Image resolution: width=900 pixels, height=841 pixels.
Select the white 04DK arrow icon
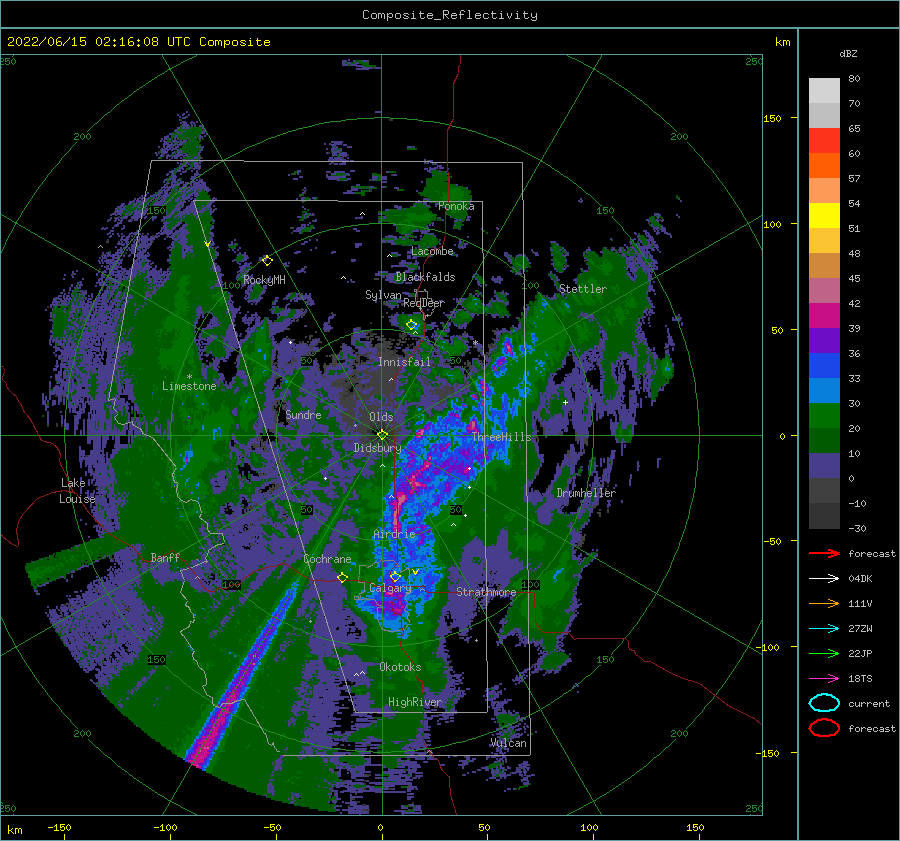(x=824, y=578)
